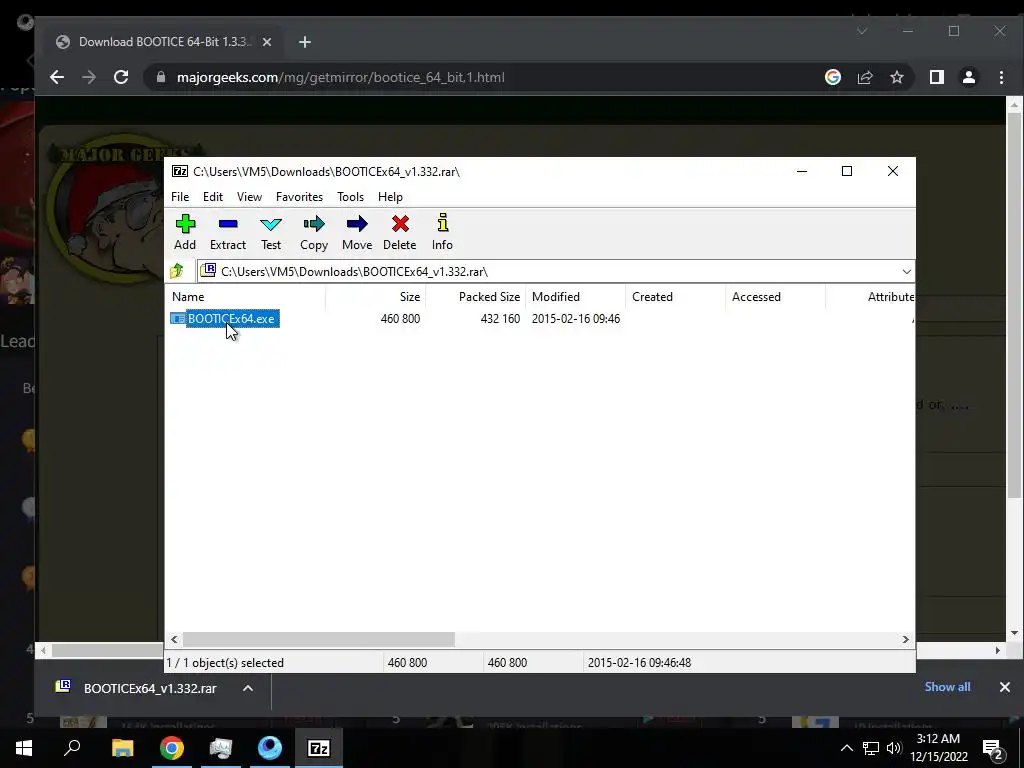Screen dimensions: 1024x768
Task: Click the 7-Zip taskbar icon
Action: (318, 748)
